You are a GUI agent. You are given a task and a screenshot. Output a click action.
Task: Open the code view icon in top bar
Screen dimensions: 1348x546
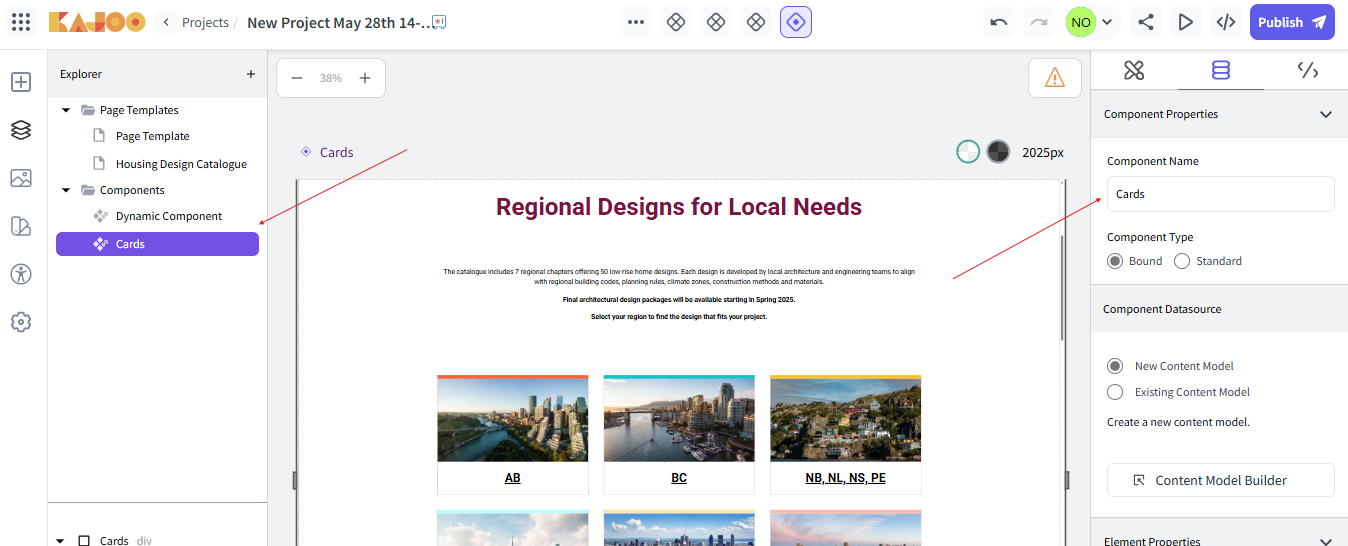(x=1225, y=22)
